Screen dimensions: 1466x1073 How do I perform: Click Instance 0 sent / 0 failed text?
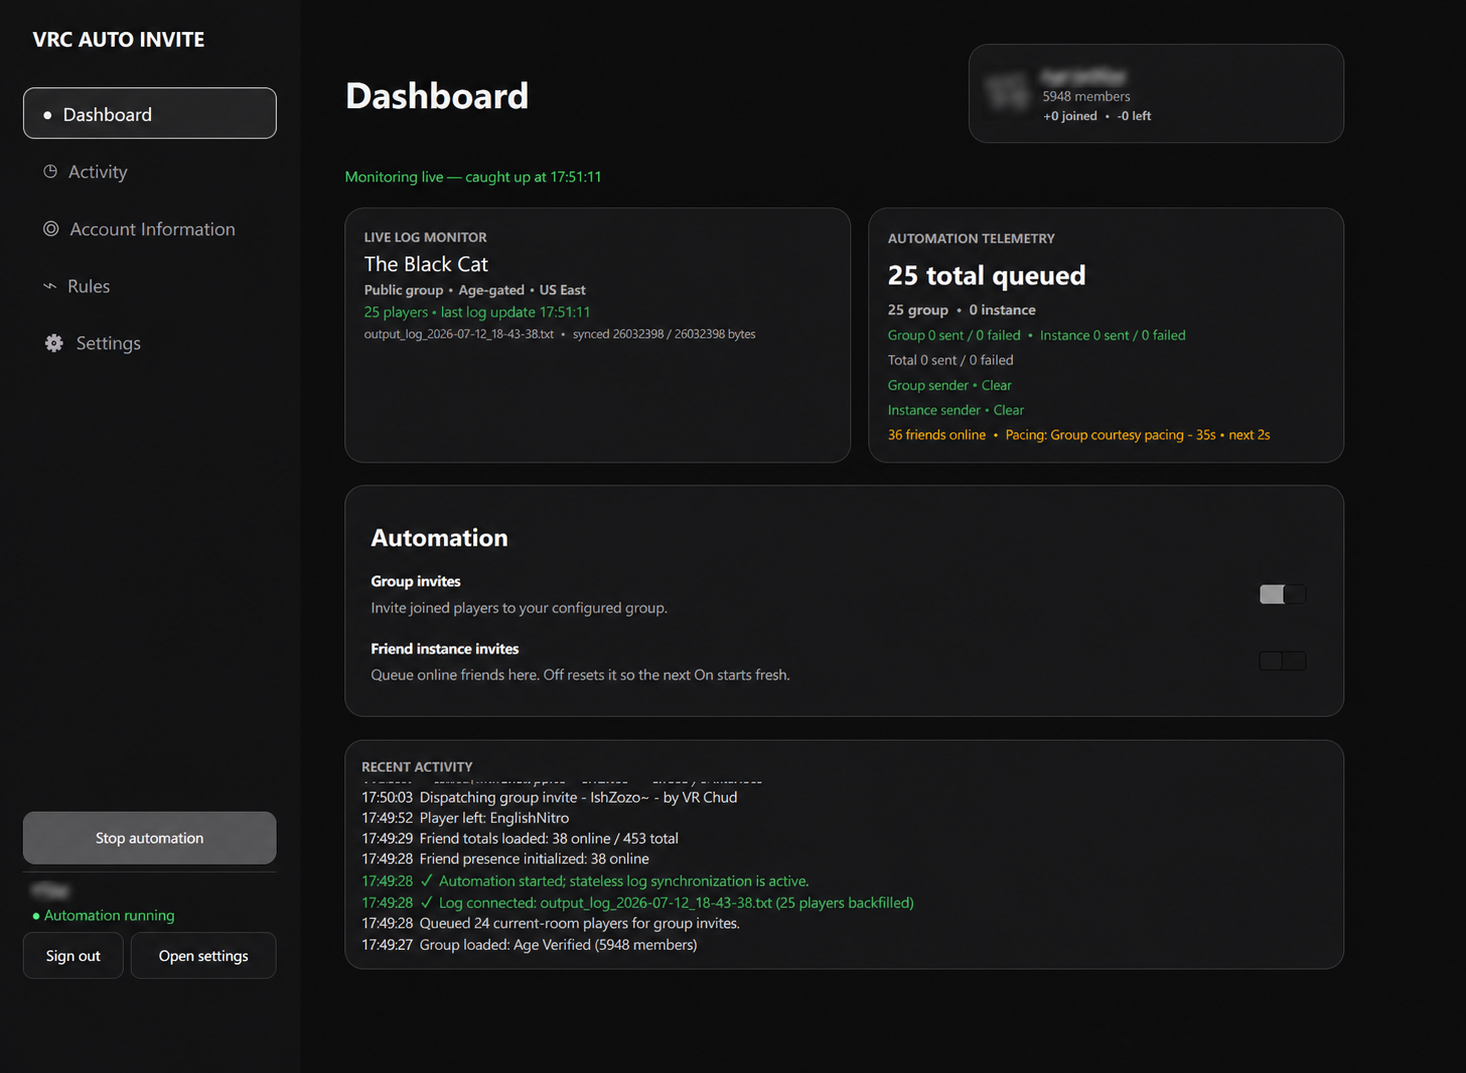coord(1113,335)
